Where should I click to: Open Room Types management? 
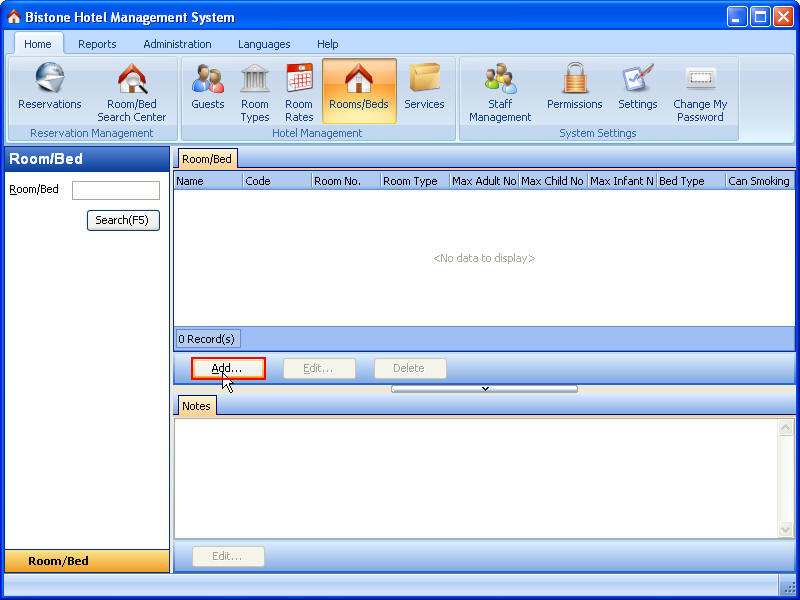coord(255,90)
